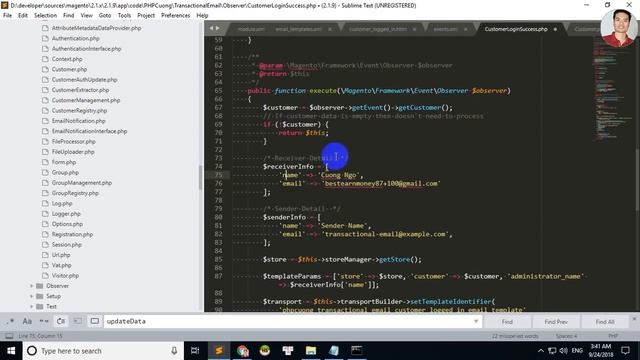Image resolution: width=640 pixels, height=360 pixels.
Task: Click the Vat.php file icon
Action: point(45,265)
